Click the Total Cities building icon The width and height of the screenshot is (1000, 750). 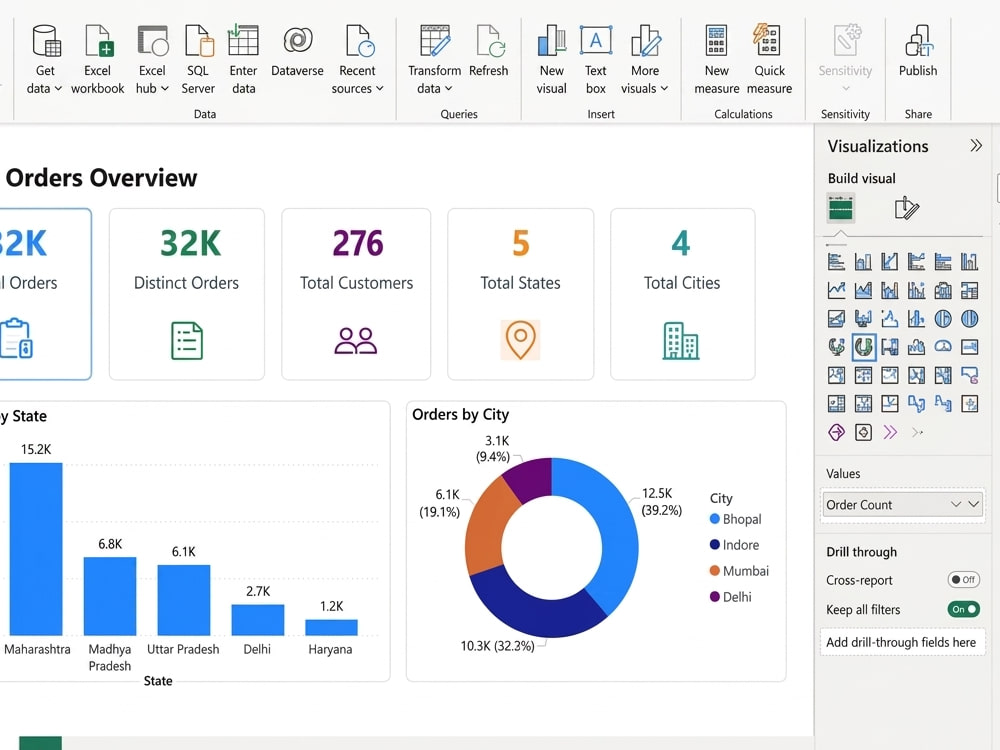coord(680,341)
